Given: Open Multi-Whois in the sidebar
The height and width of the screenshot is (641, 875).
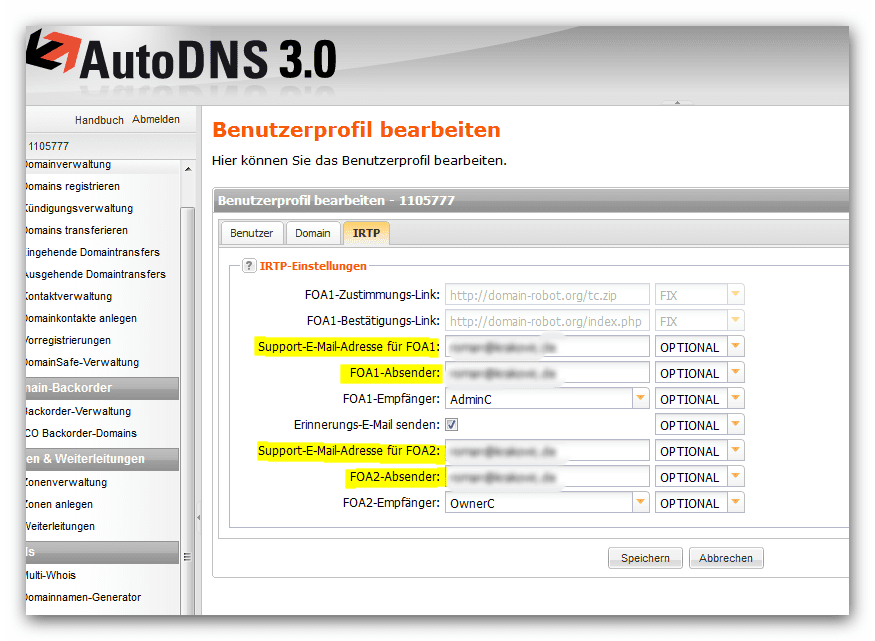Looking at the screenshot, I should tap(51, 575).
